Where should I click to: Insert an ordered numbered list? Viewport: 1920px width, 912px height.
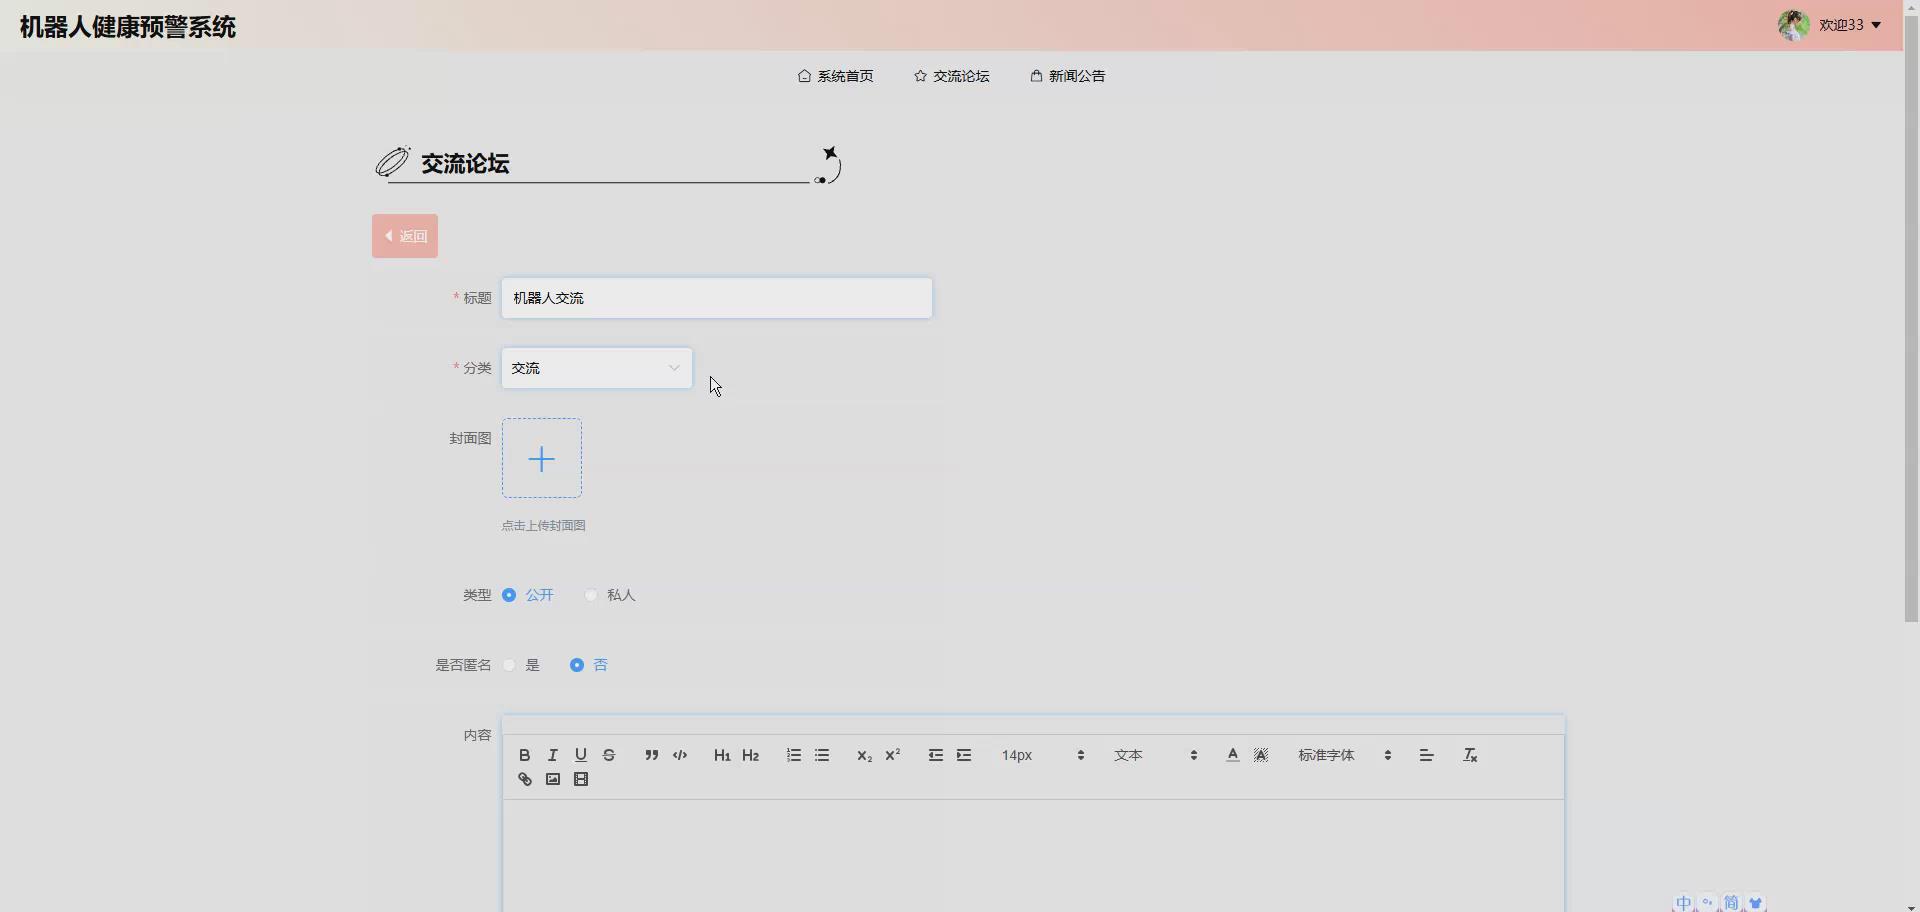coord(793,755)
